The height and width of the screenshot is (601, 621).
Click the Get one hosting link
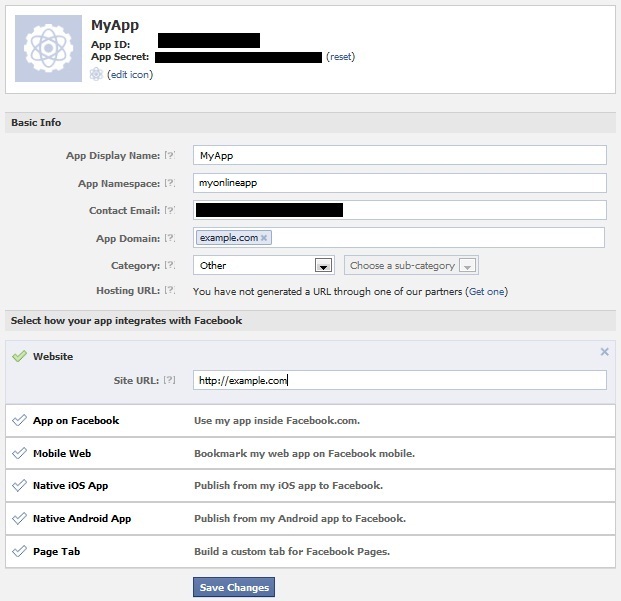click(486, 292)
